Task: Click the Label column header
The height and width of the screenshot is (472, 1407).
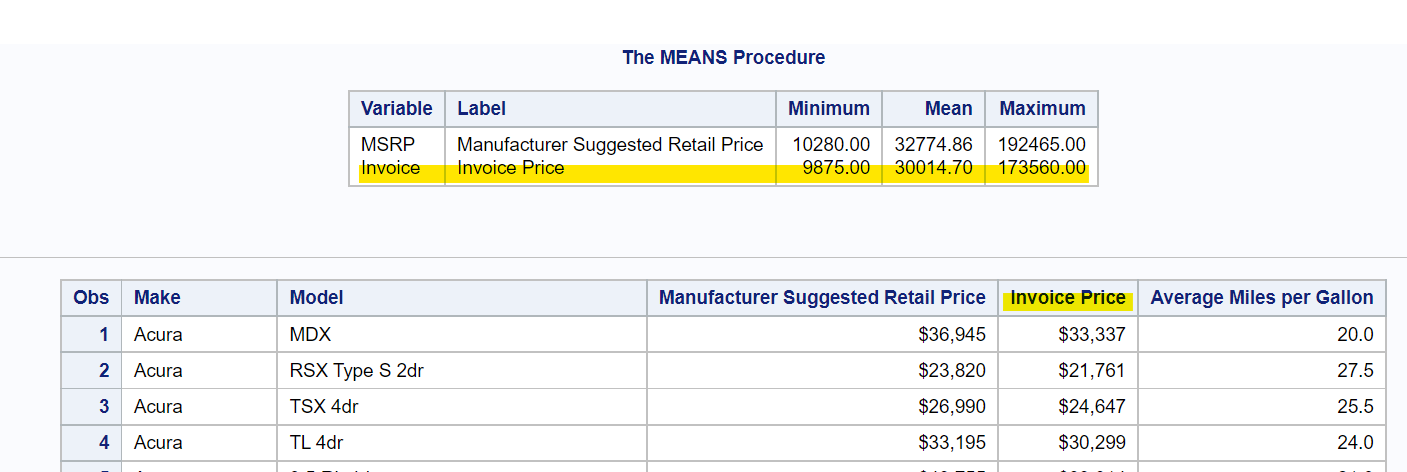Action: pos(482,108)
